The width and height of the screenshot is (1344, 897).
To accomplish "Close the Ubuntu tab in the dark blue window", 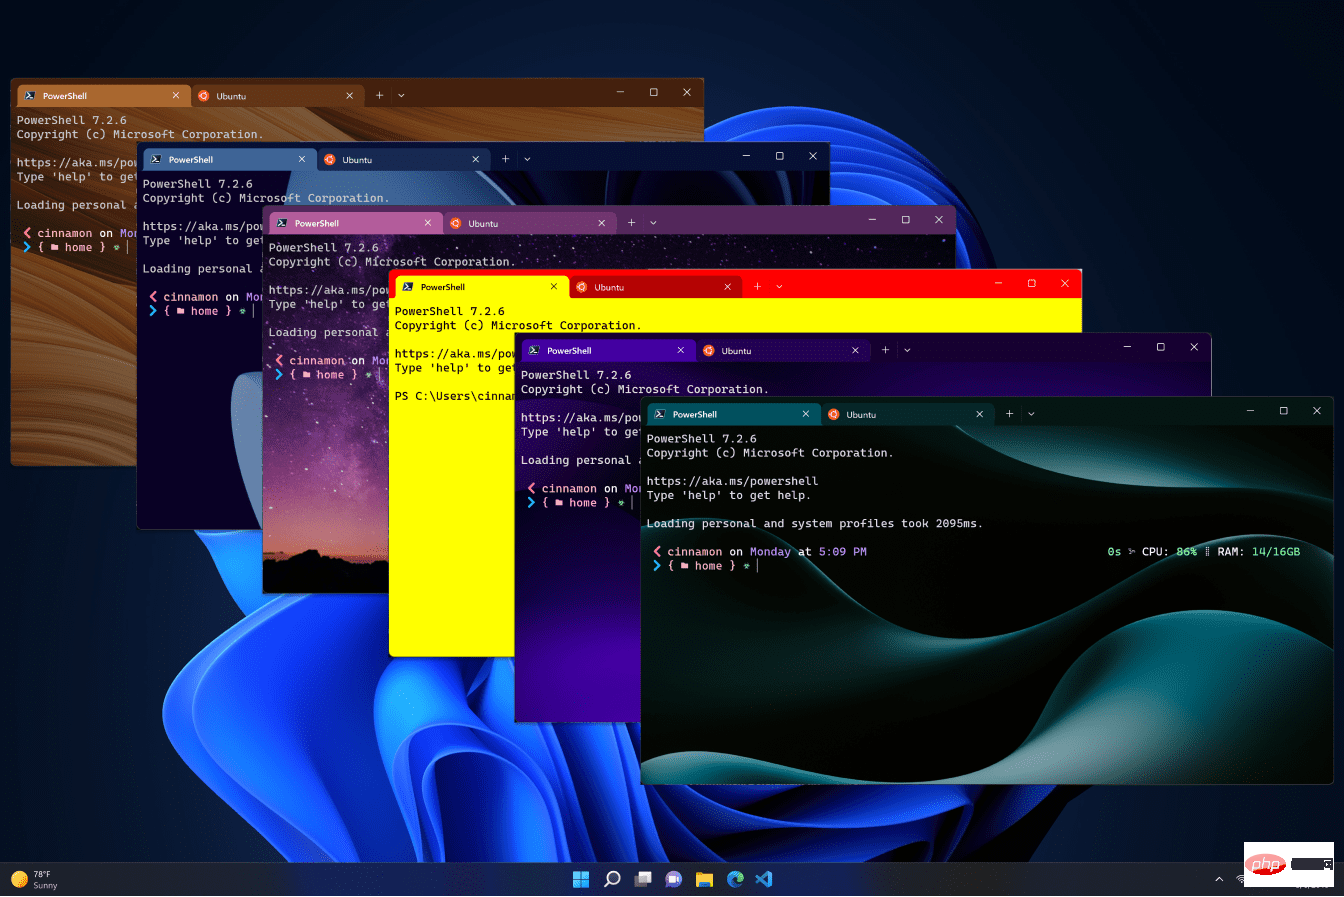I will click(476, 159).
